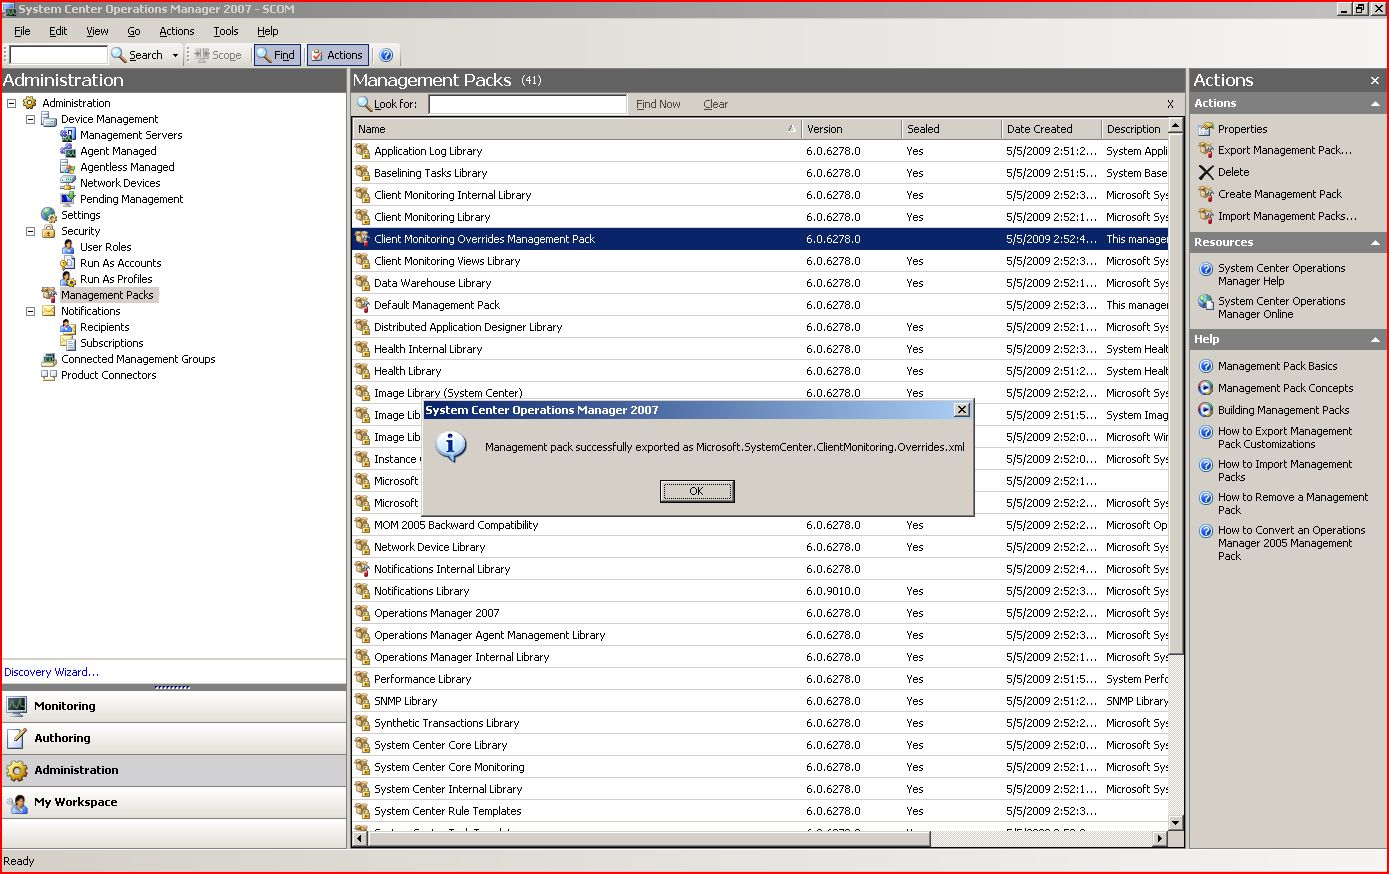Click the Export Management Pack icon
The height and width of the screenshot is (874, 1389).
pos(1206,150)
